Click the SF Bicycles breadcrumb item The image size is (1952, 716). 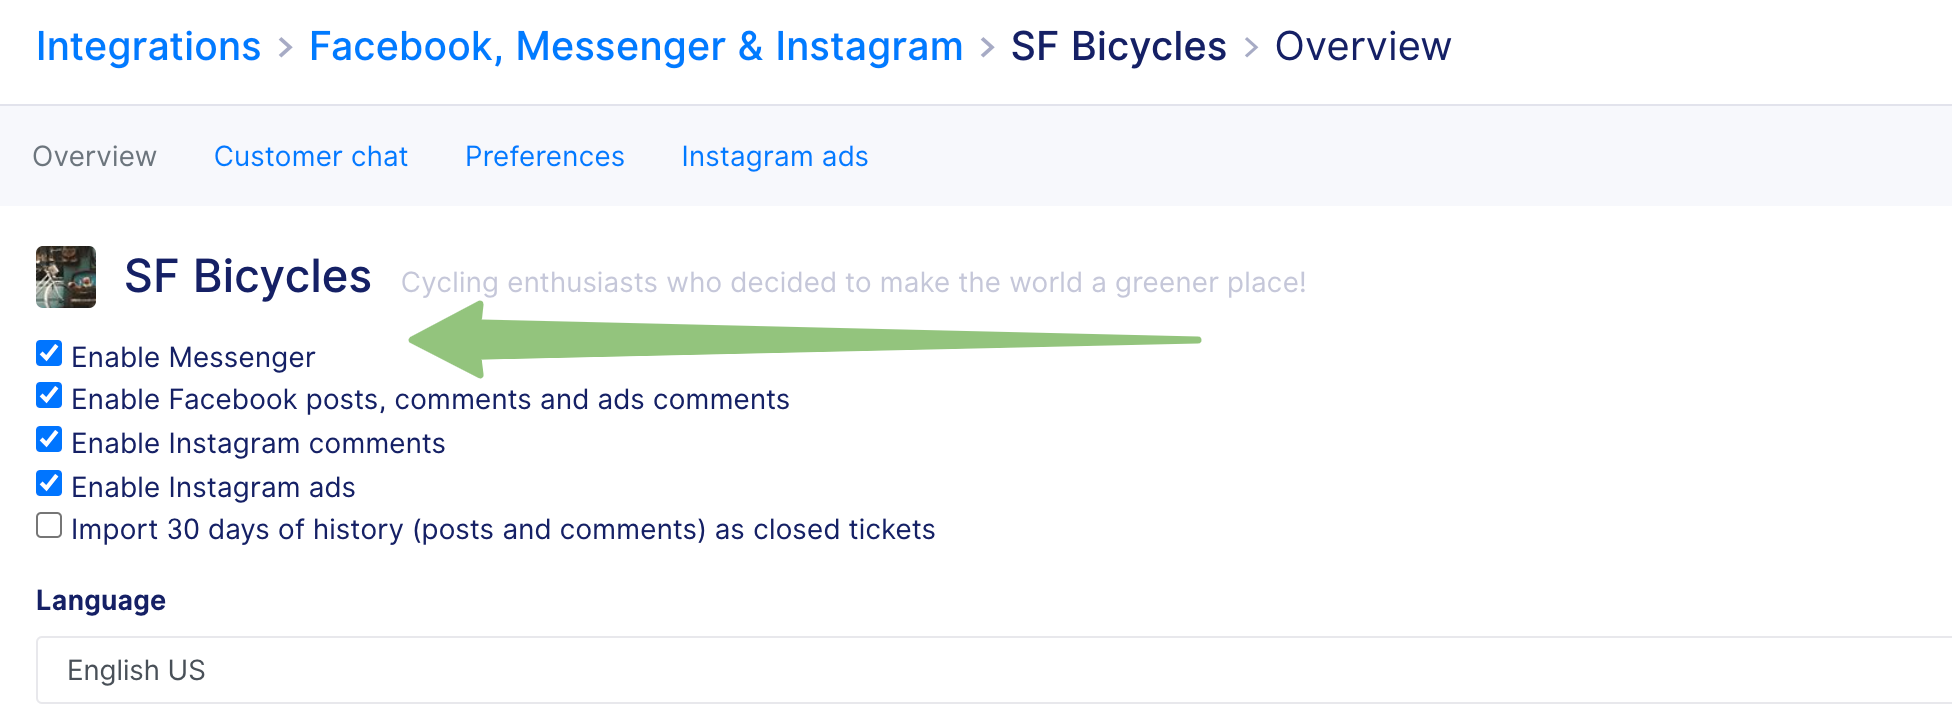1119,47
